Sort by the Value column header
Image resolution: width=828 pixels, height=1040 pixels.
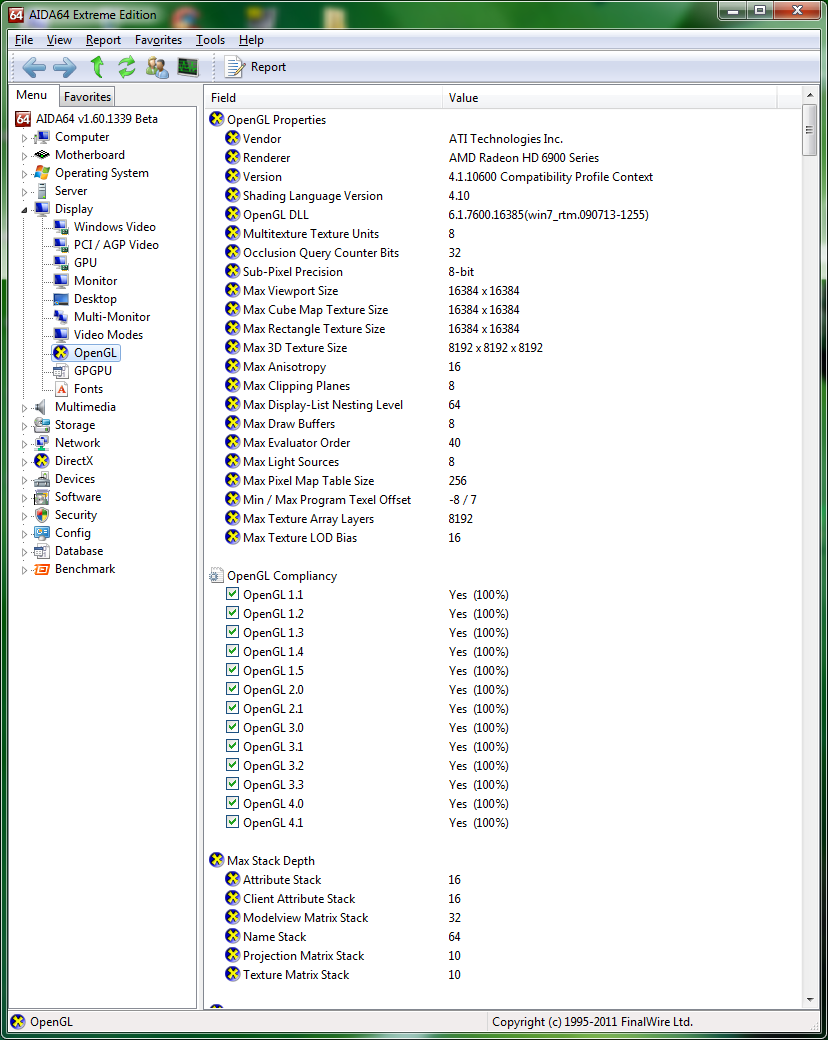[609, 98]
